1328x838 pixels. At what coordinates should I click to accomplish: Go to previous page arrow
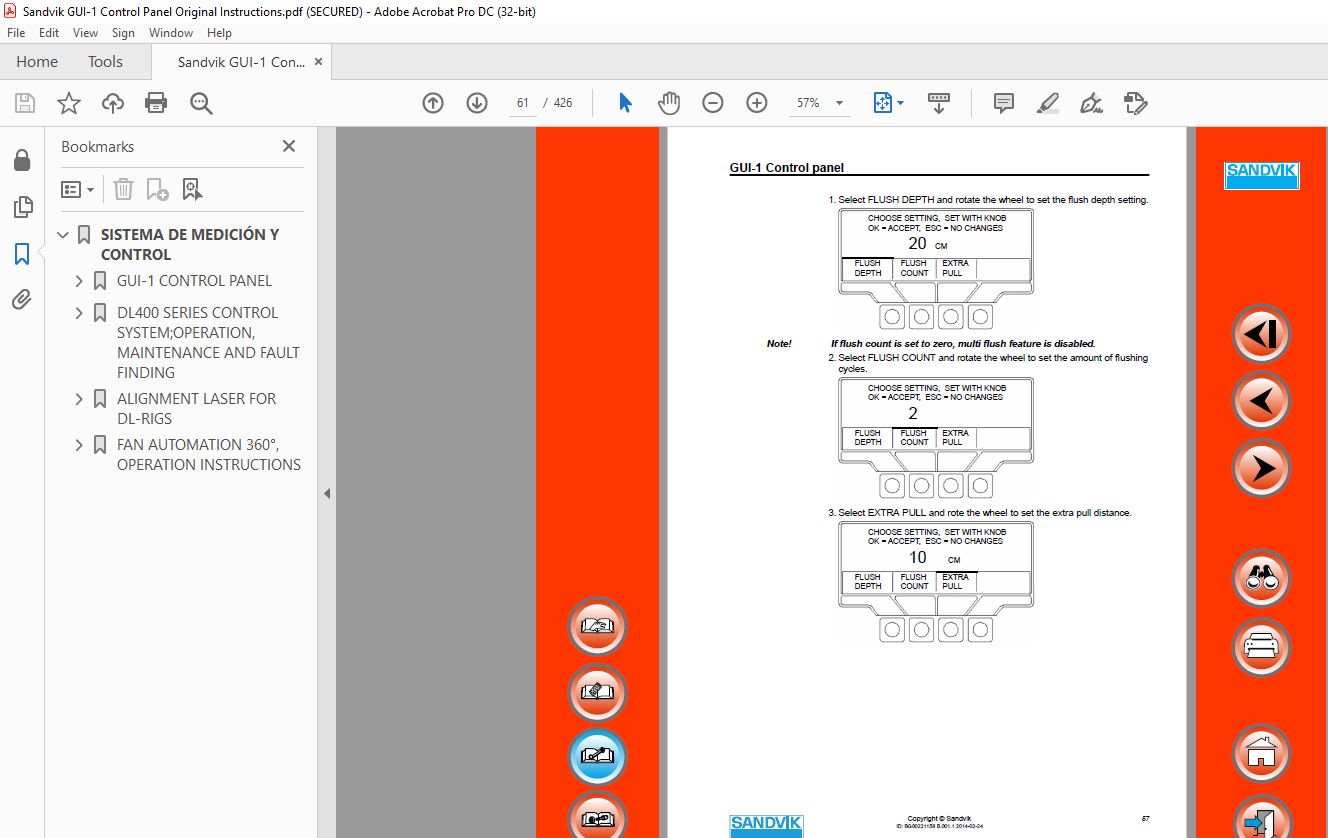[x=433, y=103]
